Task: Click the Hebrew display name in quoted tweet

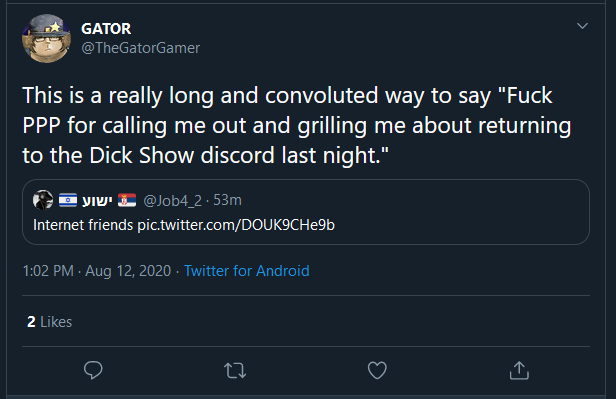Action: [x=97, y=200]
